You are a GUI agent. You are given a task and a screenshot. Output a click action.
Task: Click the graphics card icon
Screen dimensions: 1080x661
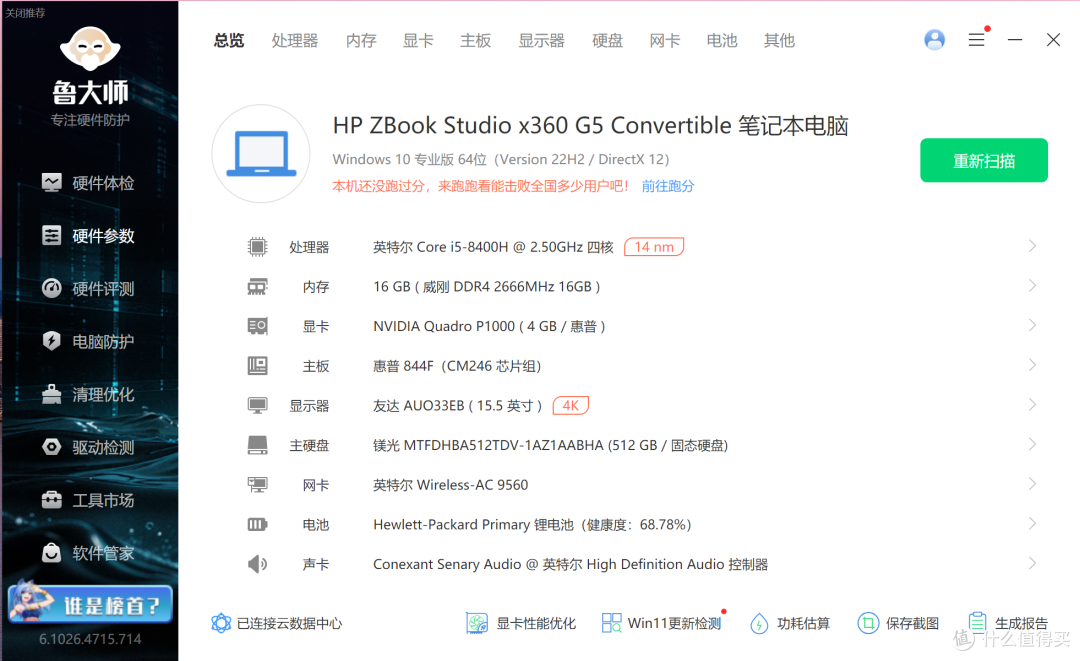258,326
